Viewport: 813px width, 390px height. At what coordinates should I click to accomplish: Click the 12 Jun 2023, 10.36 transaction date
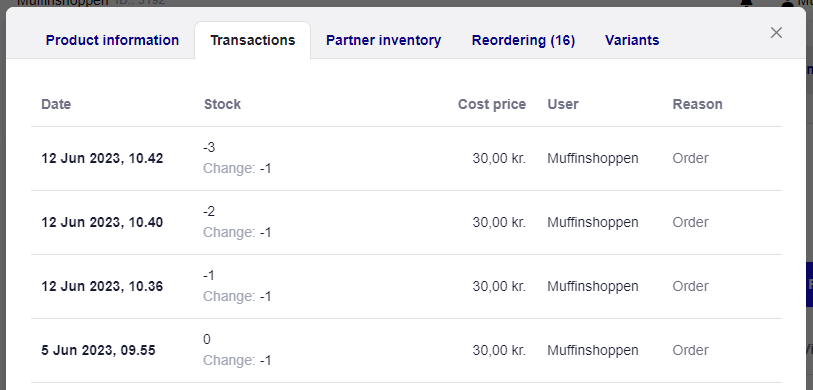[x=102, y=286]
